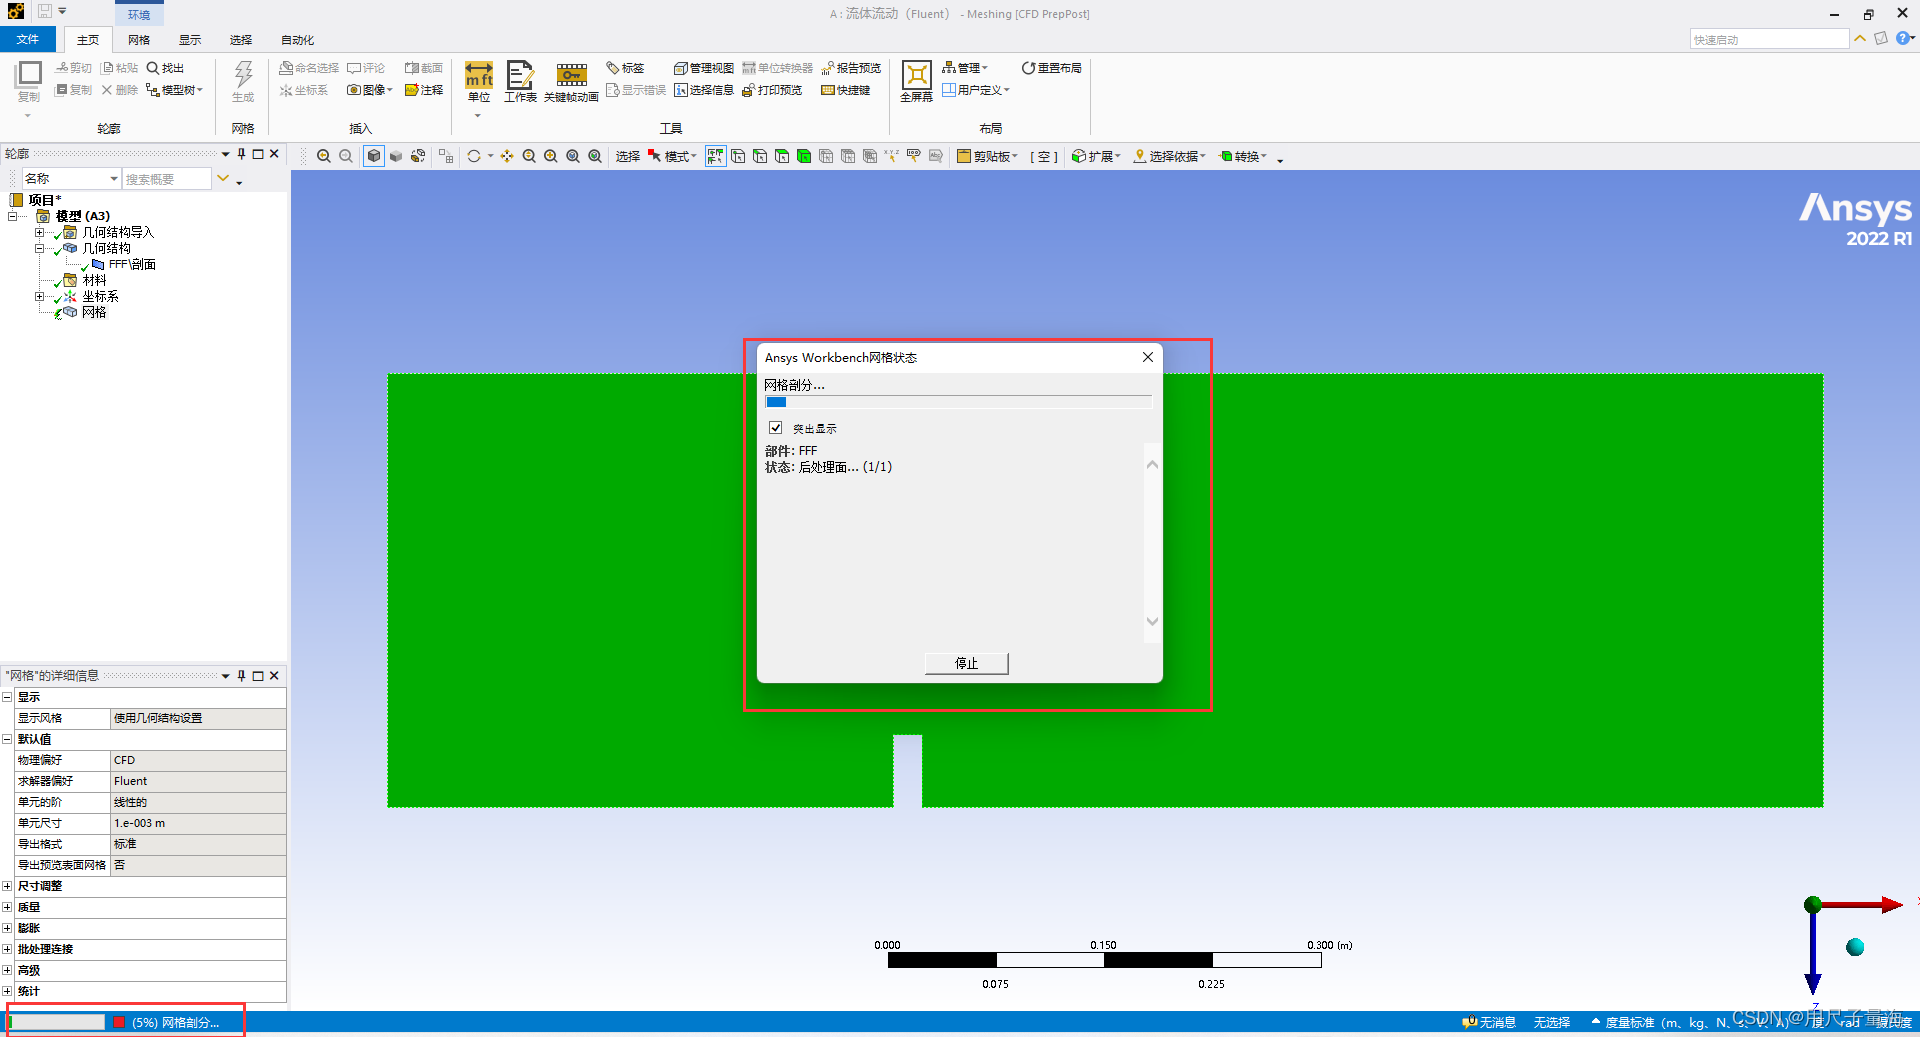Open the 模型树 model tree button
1920x1037 pixels.
coord(175,90)
